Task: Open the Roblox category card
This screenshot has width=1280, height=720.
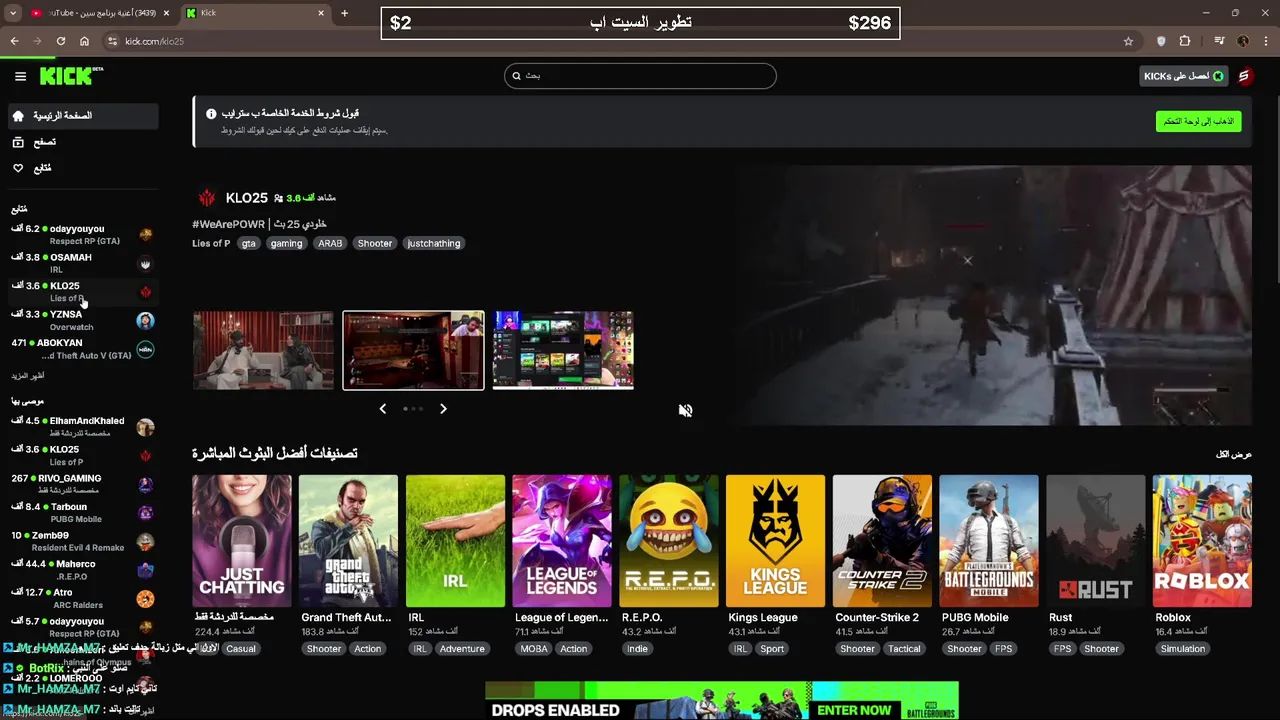Action: [x=1202, y=541]
